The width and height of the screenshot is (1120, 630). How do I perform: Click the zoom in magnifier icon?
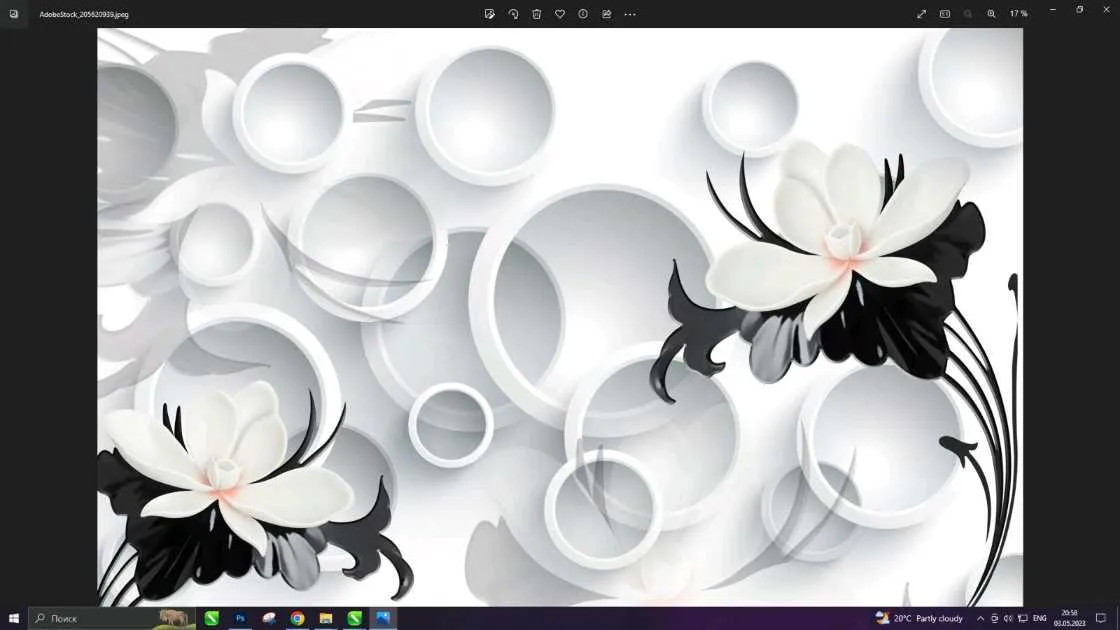click(x=991, y=14)
